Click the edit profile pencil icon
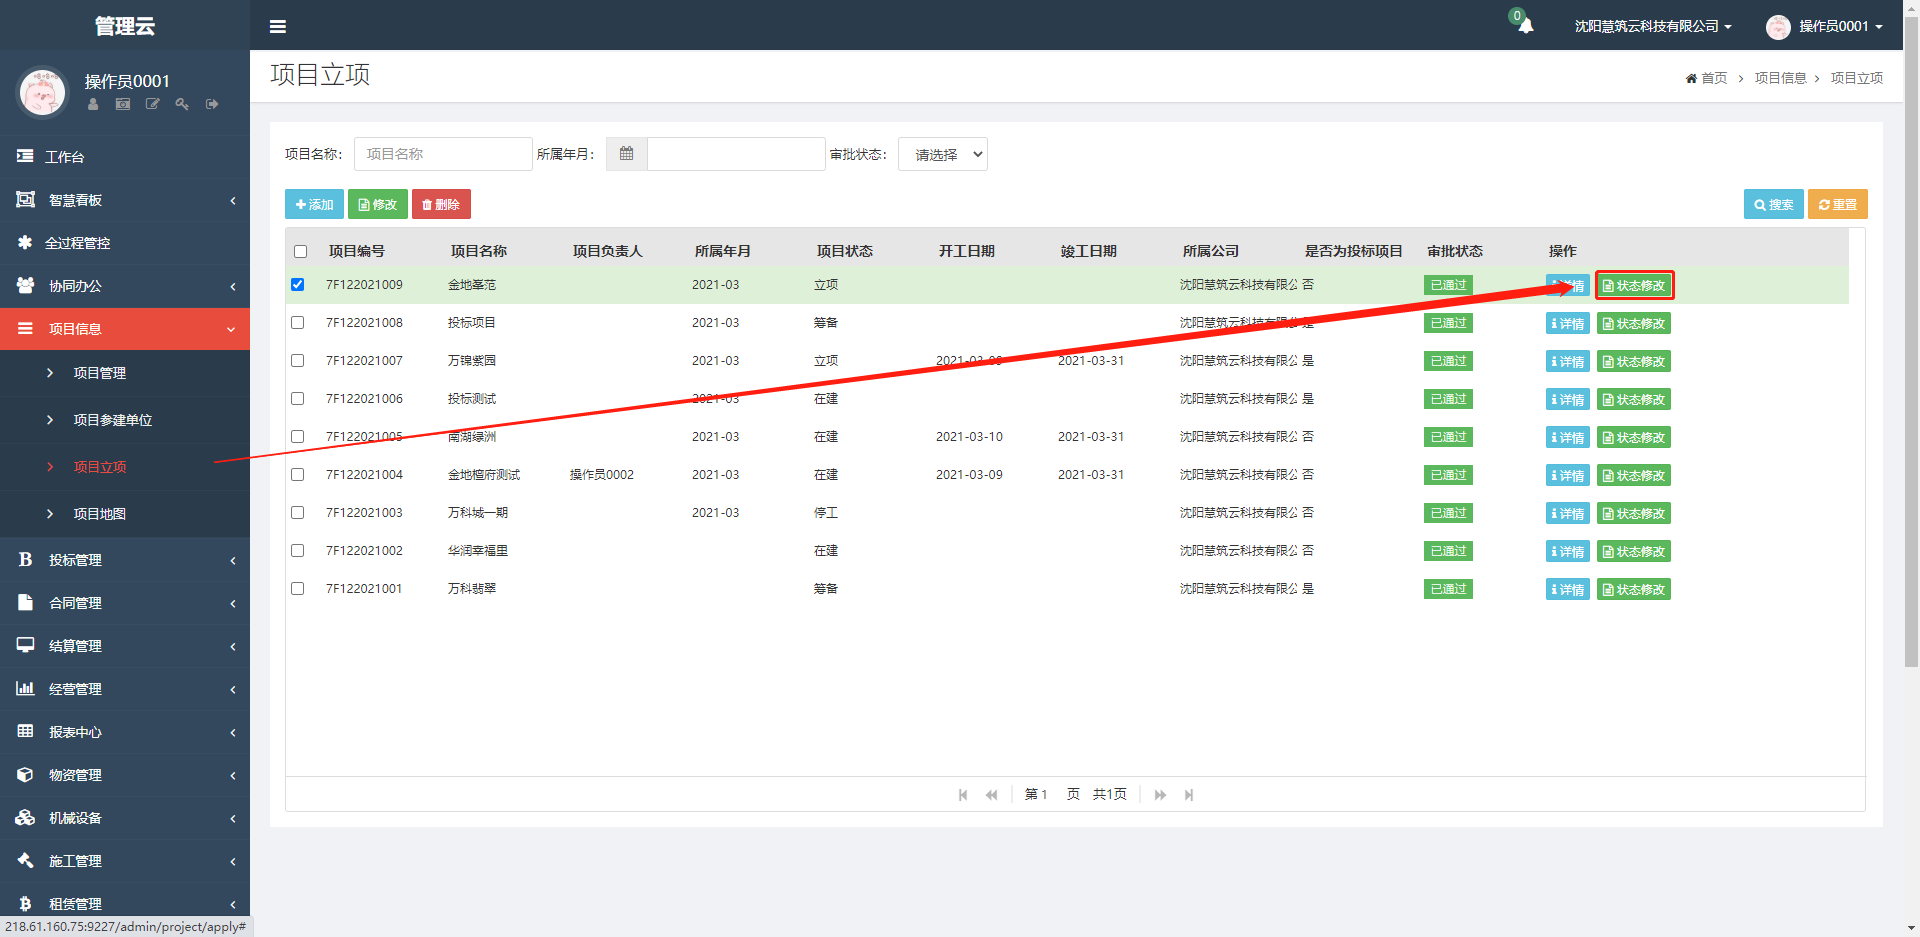This screenshot has height=937, width=1920. pyautogui.click(x=153, y=104)
